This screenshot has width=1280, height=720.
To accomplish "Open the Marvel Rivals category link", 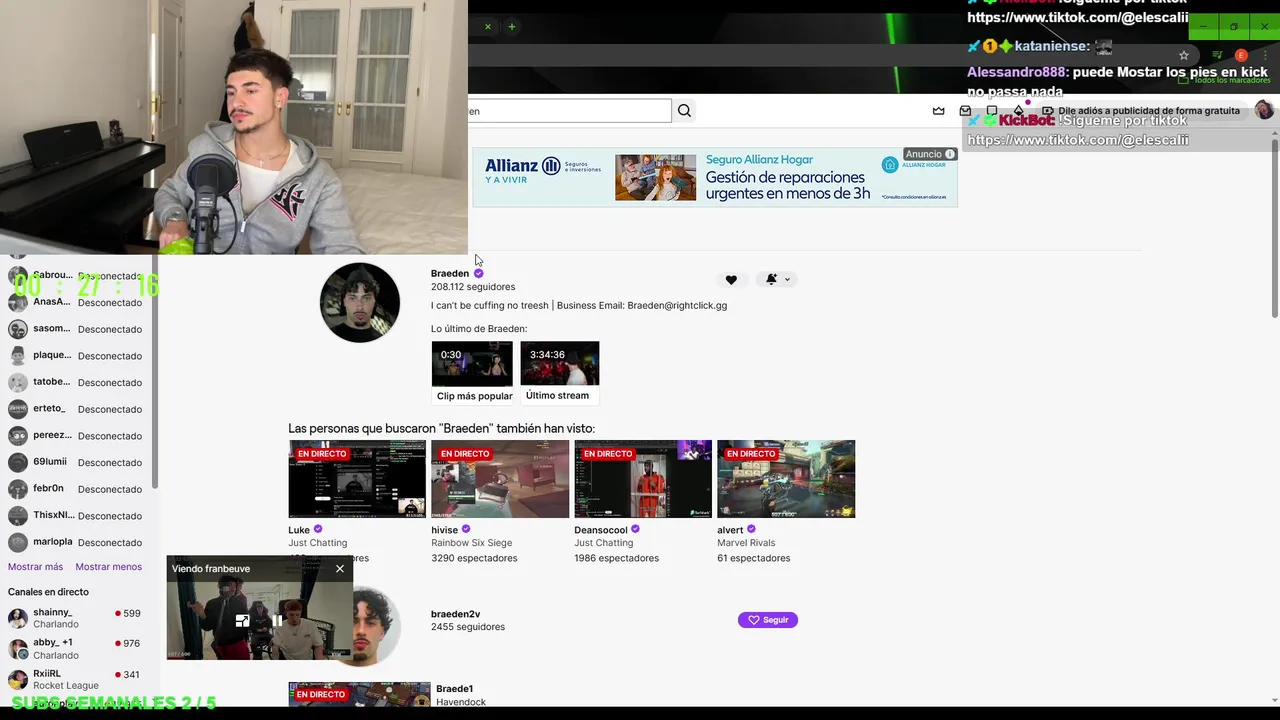I will 746,543.
